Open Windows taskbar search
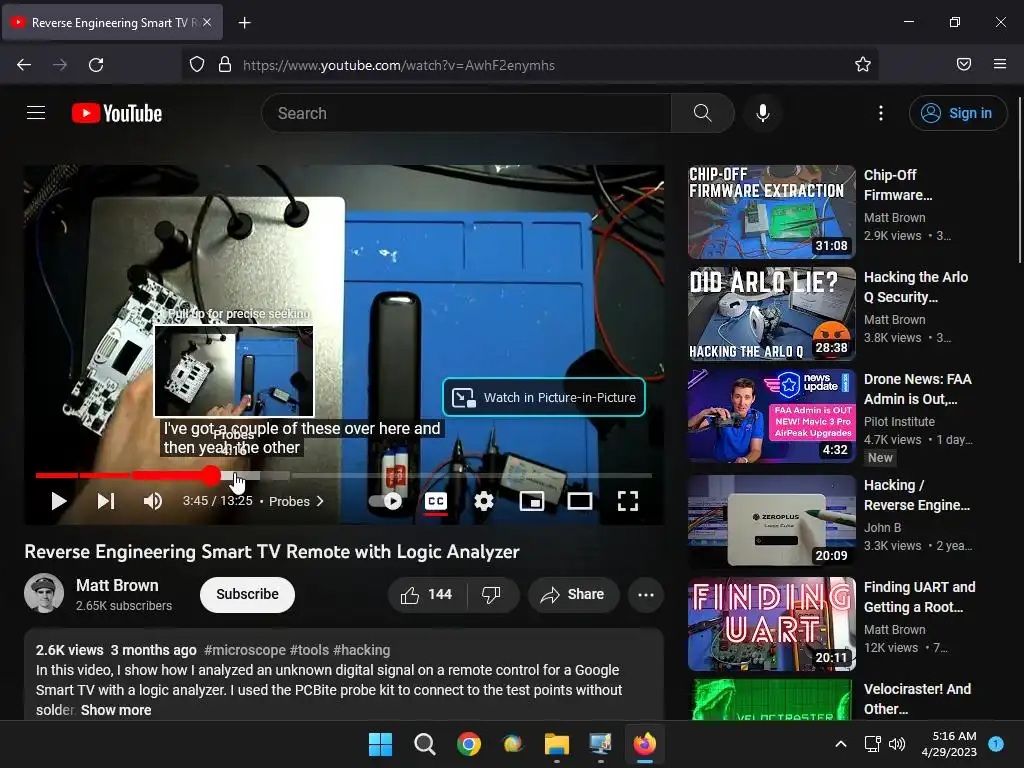This screenshot has height=768, width=1024. pos(424,744)
